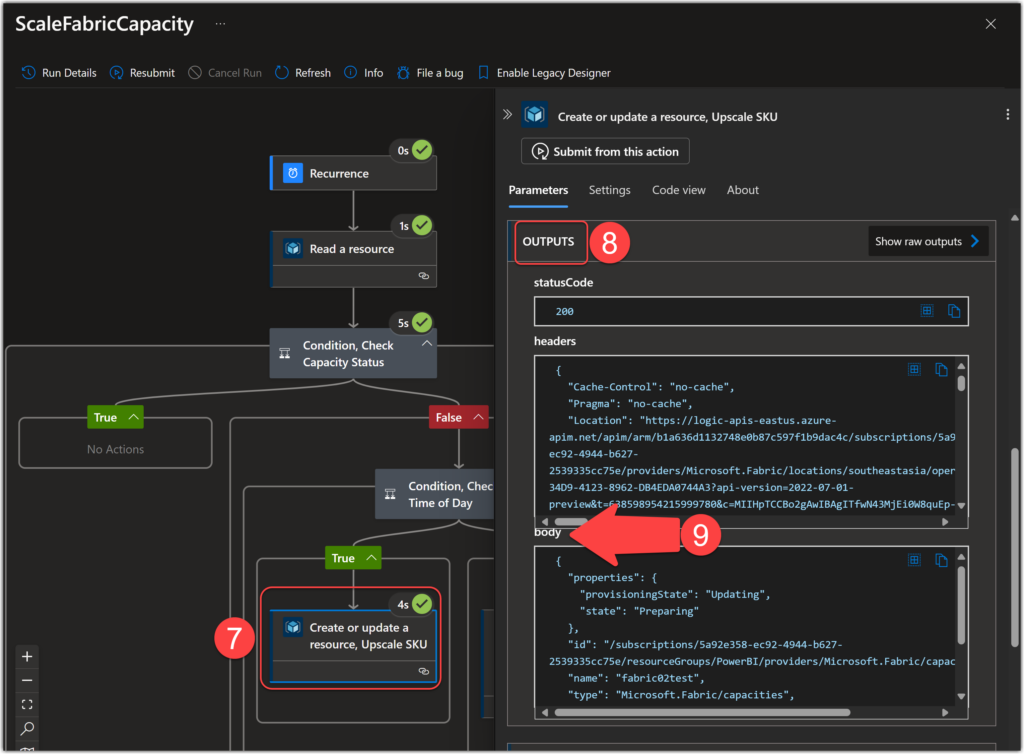This screenshot has height=754, width=1024.
Task: Click the "provisioningState": "Updating" line
Action: (675, 594)
